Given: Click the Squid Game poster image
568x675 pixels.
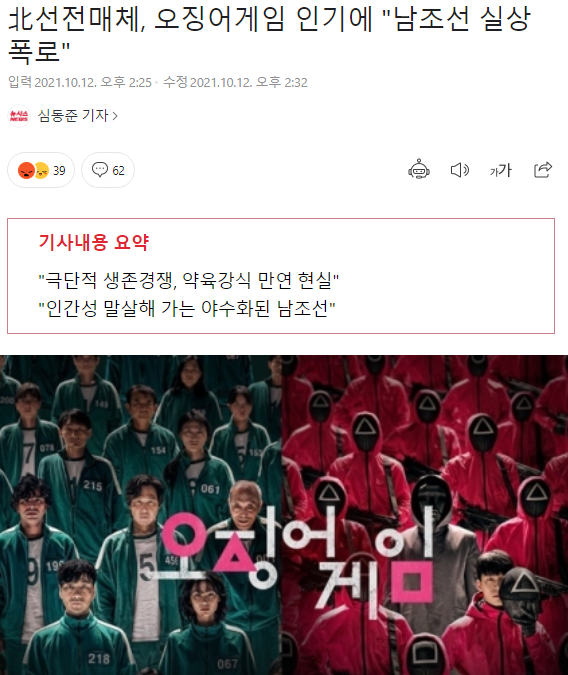Looking at the screenshot, I should point(284,515).
